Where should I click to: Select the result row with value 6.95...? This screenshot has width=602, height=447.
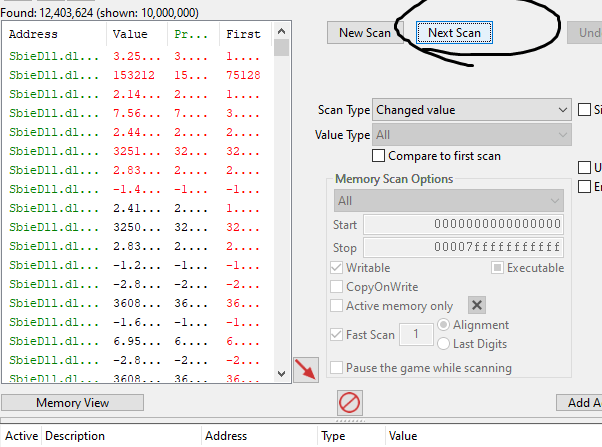coord(138,341)
